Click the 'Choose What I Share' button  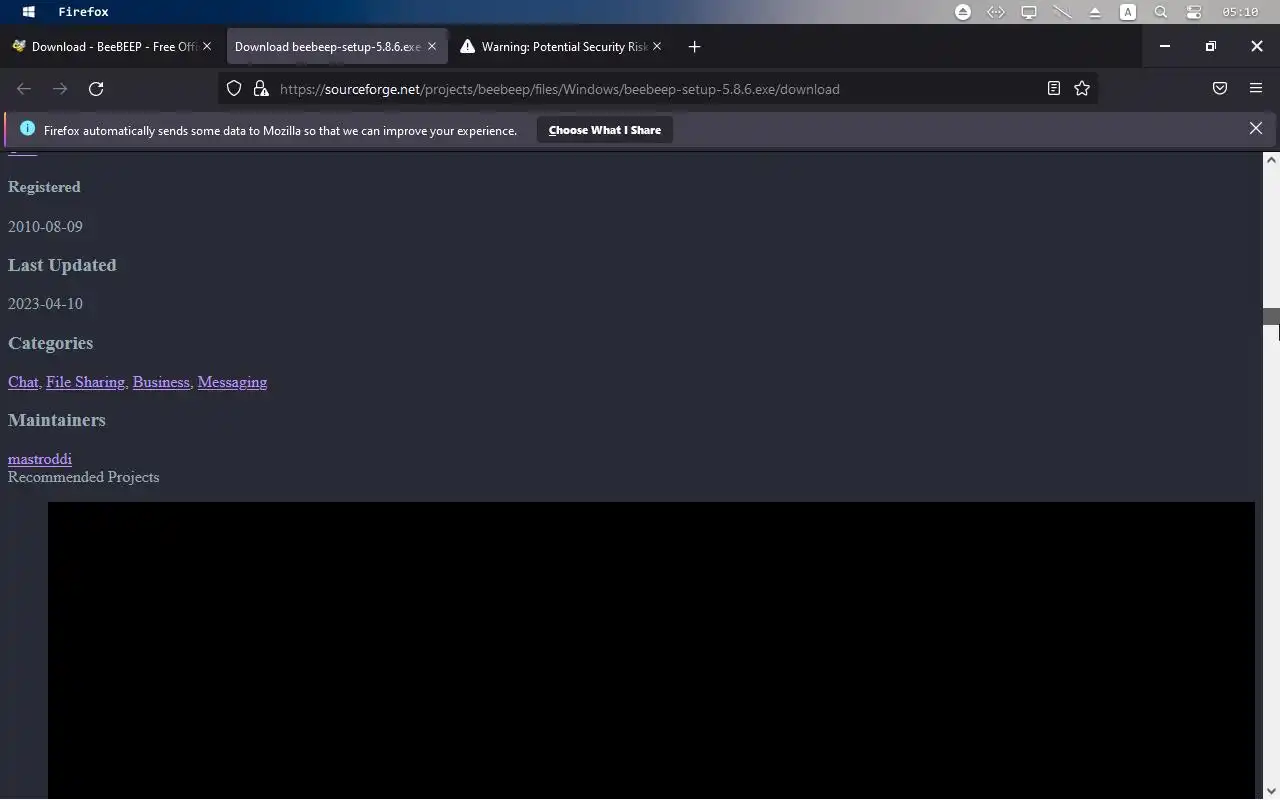coord(605,130)
